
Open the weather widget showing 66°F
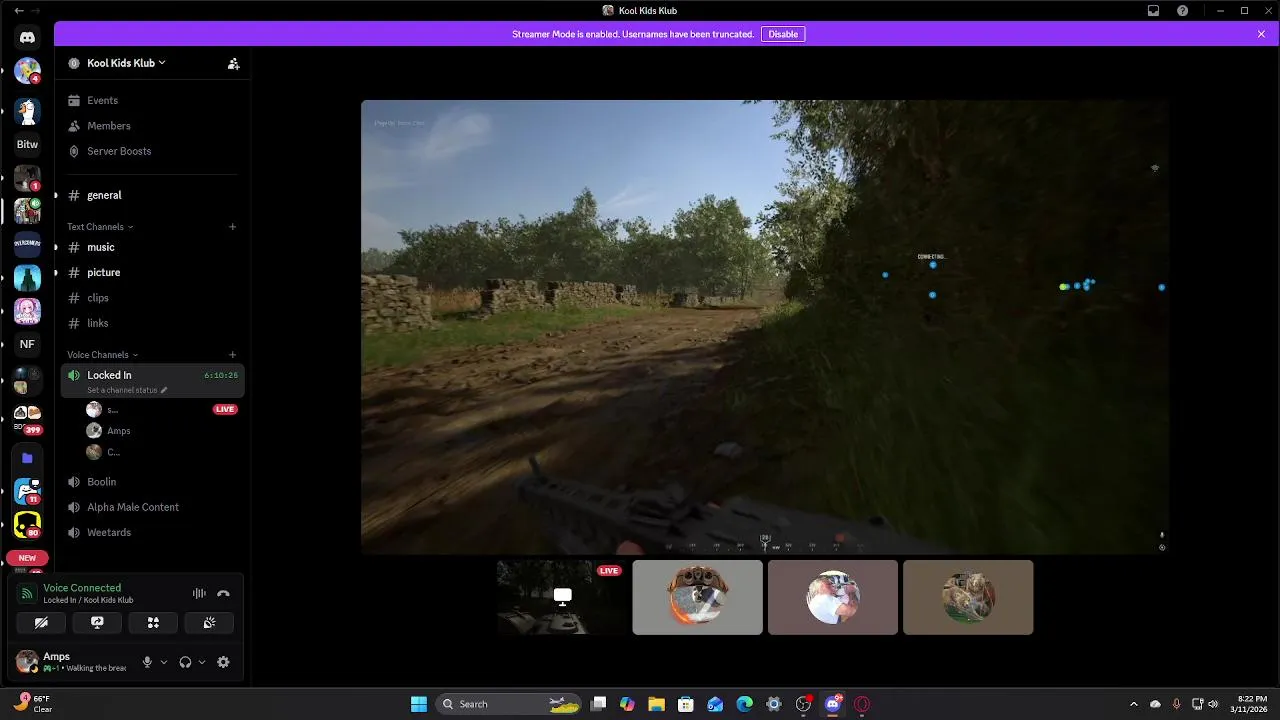click(x=33, y=704)
